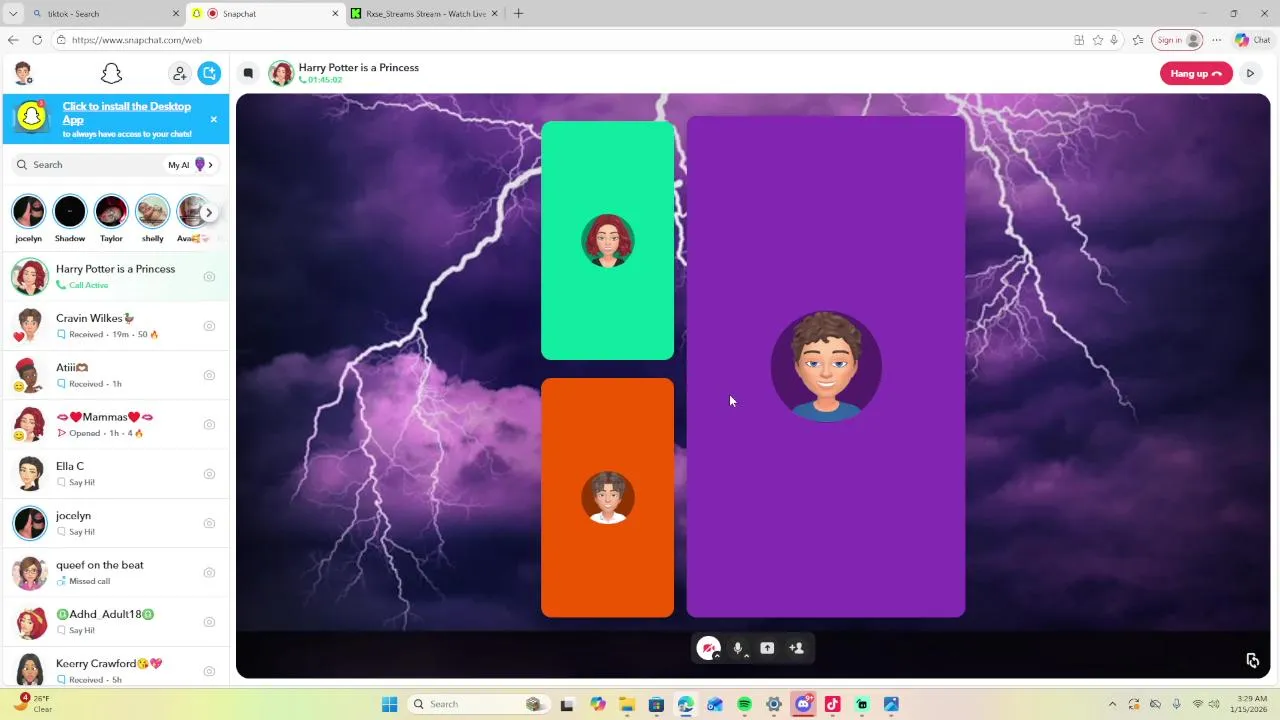
Task: Open TikTok app in the taskbar
Action: click(832, 704)
